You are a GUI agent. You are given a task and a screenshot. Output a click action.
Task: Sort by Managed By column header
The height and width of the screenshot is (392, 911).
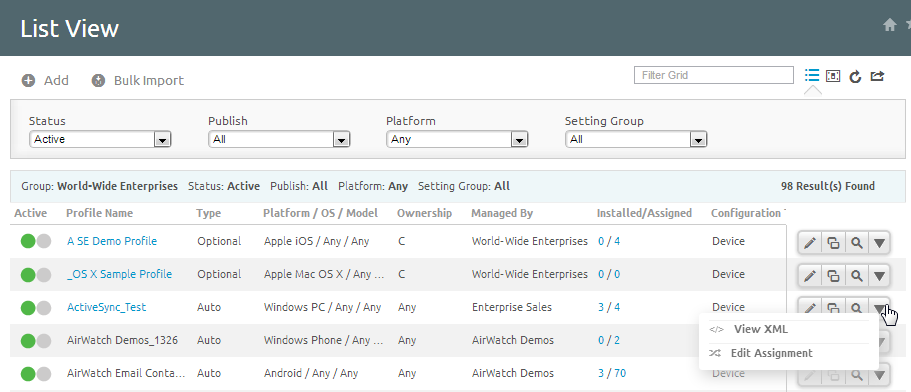coord(502,213)
